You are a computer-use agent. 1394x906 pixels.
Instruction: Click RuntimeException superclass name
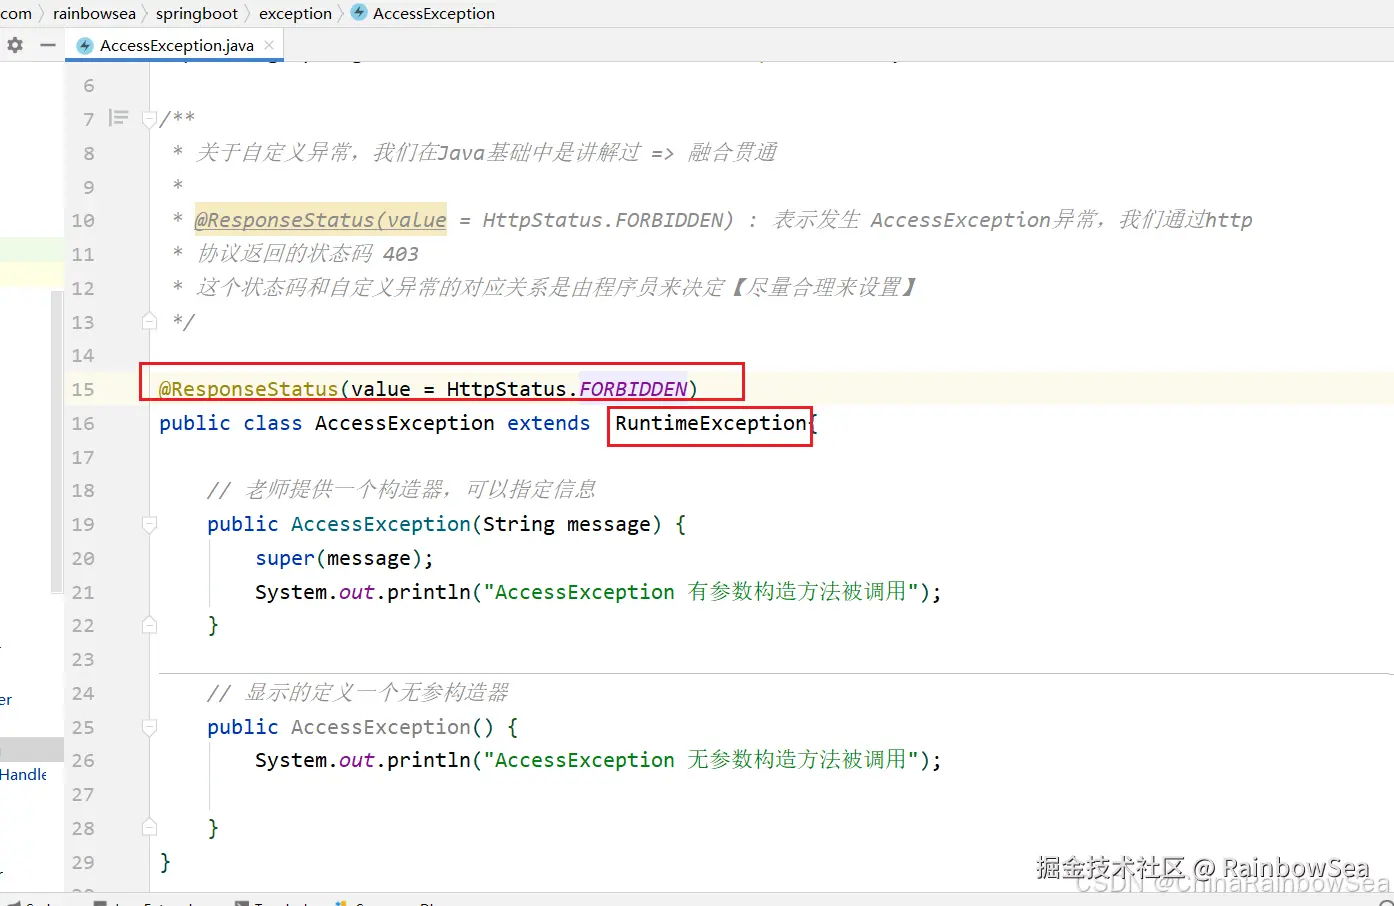711,423
